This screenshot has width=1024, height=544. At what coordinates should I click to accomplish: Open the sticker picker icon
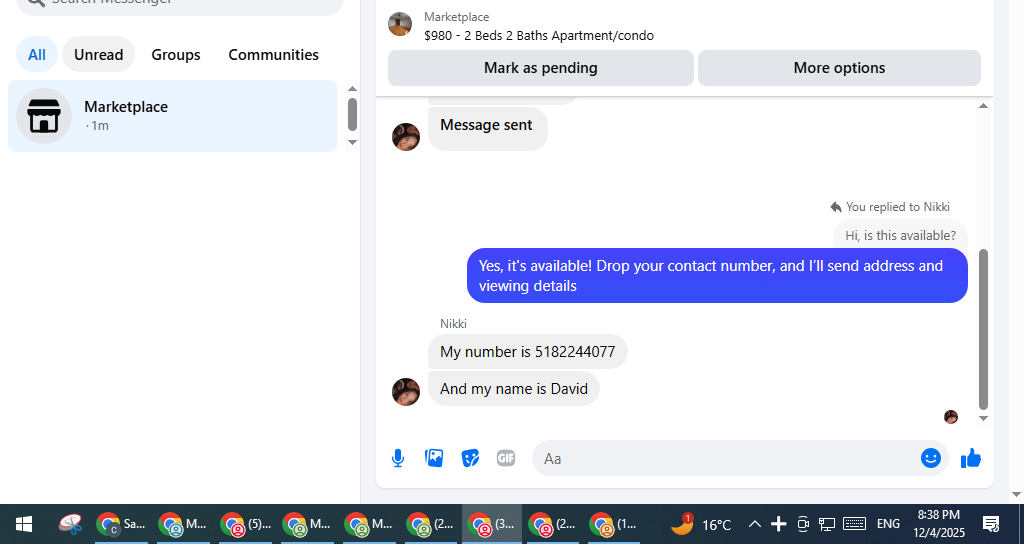coord(470,458)
